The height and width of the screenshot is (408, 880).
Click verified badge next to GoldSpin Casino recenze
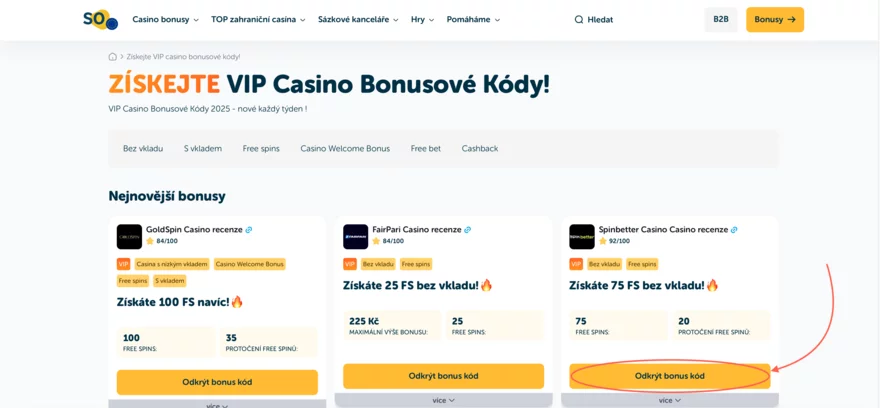coord(249,230)
